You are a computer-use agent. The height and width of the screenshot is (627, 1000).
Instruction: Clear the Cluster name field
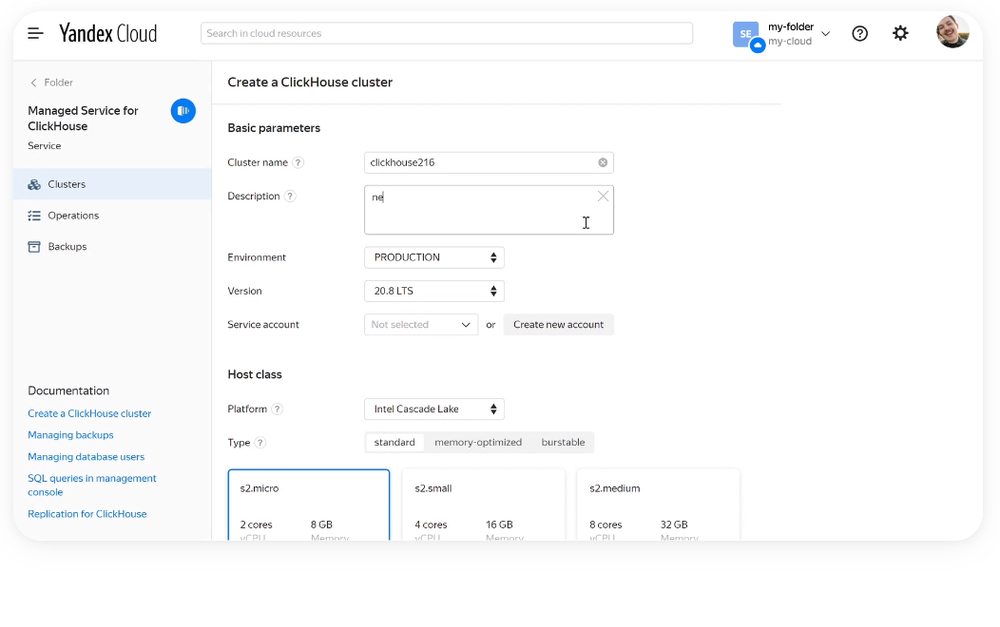tap(603, 163)
